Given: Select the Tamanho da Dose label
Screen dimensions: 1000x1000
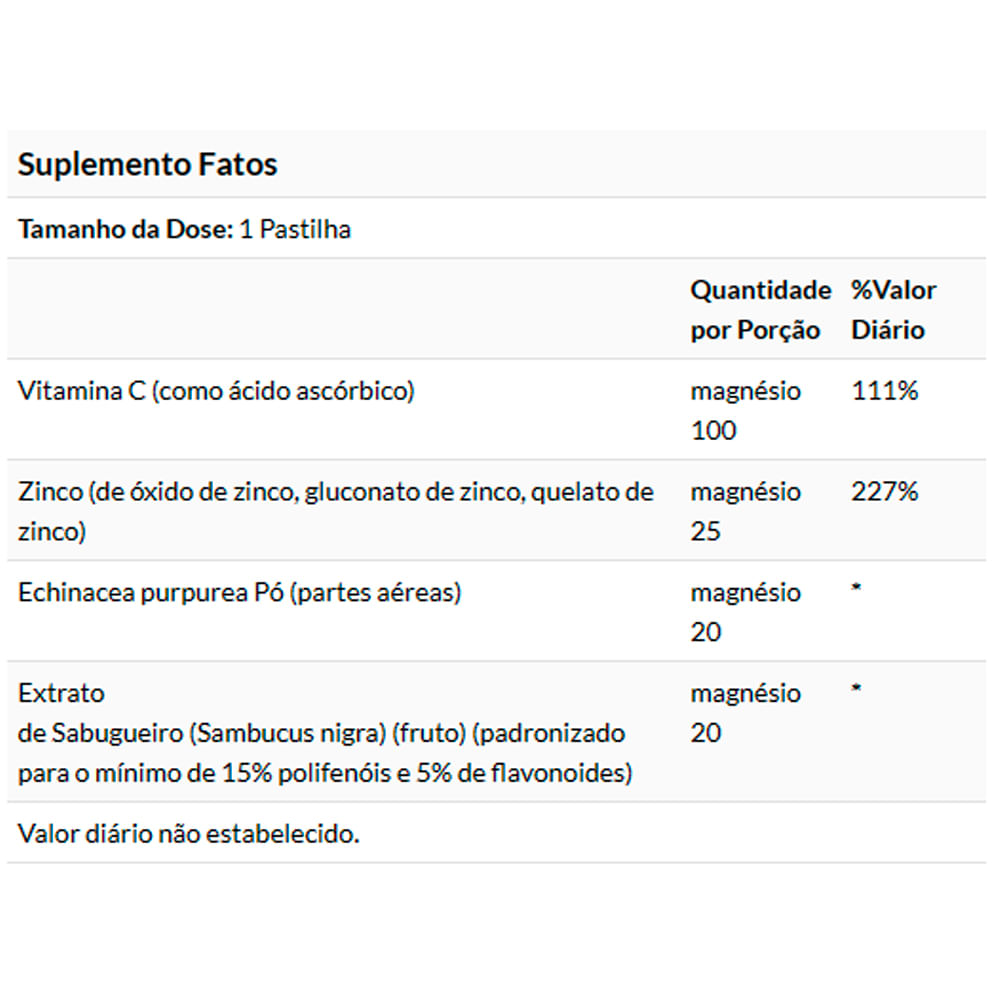Looking at the screenshot, I should point(125,229).
